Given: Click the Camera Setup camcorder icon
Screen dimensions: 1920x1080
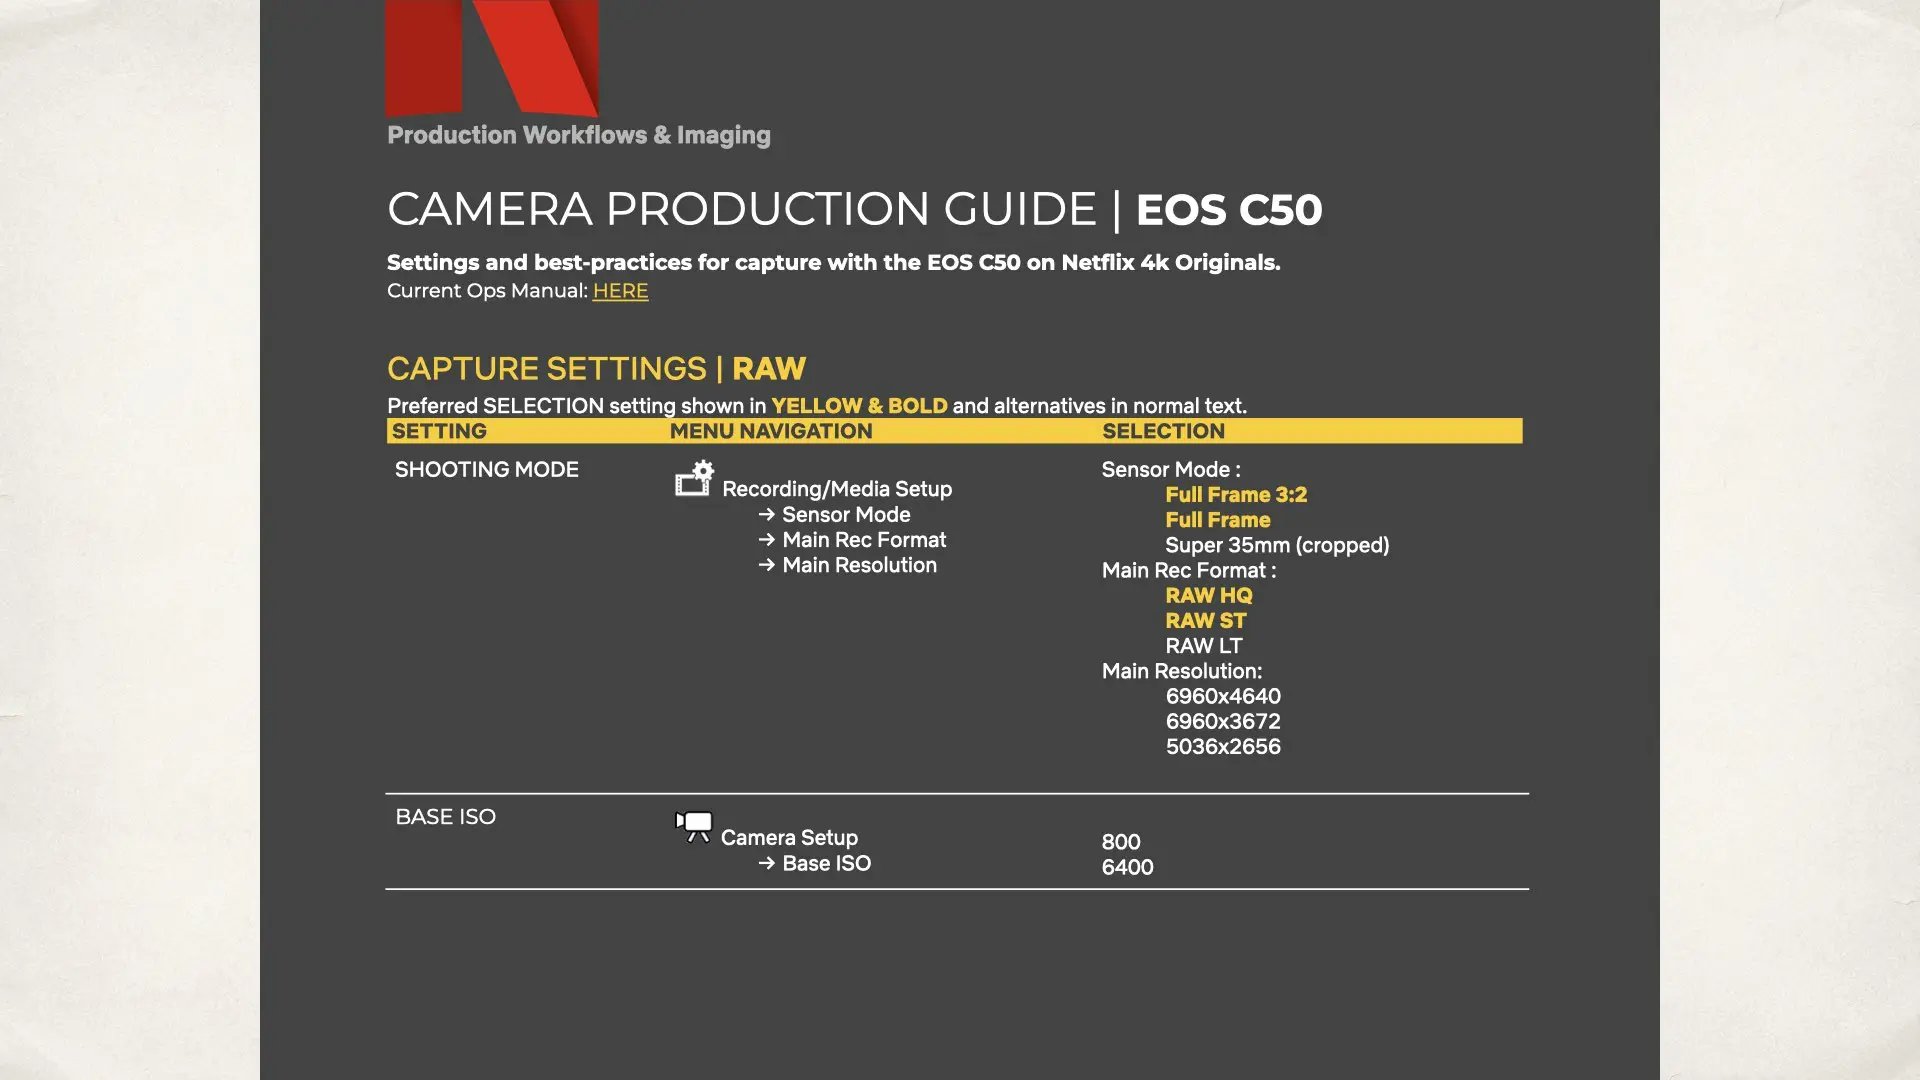Looking at the screenshot, I should tap(694, 826).
